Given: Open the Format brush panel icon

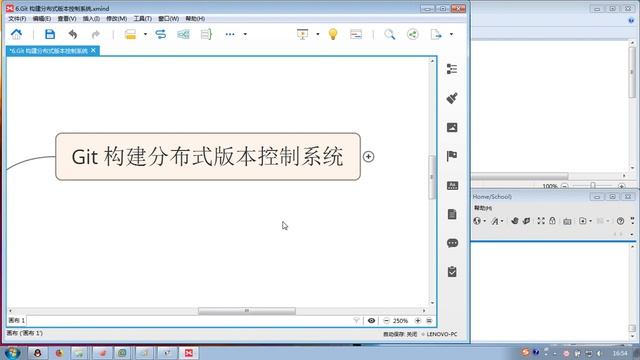Looking at the screenshot, I should click(x=452, y=98).
